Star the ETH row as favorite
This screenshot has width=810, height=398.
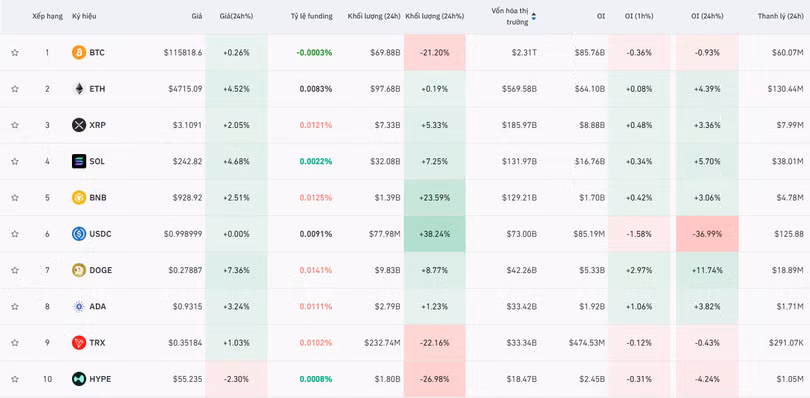[x=15, y=89]
